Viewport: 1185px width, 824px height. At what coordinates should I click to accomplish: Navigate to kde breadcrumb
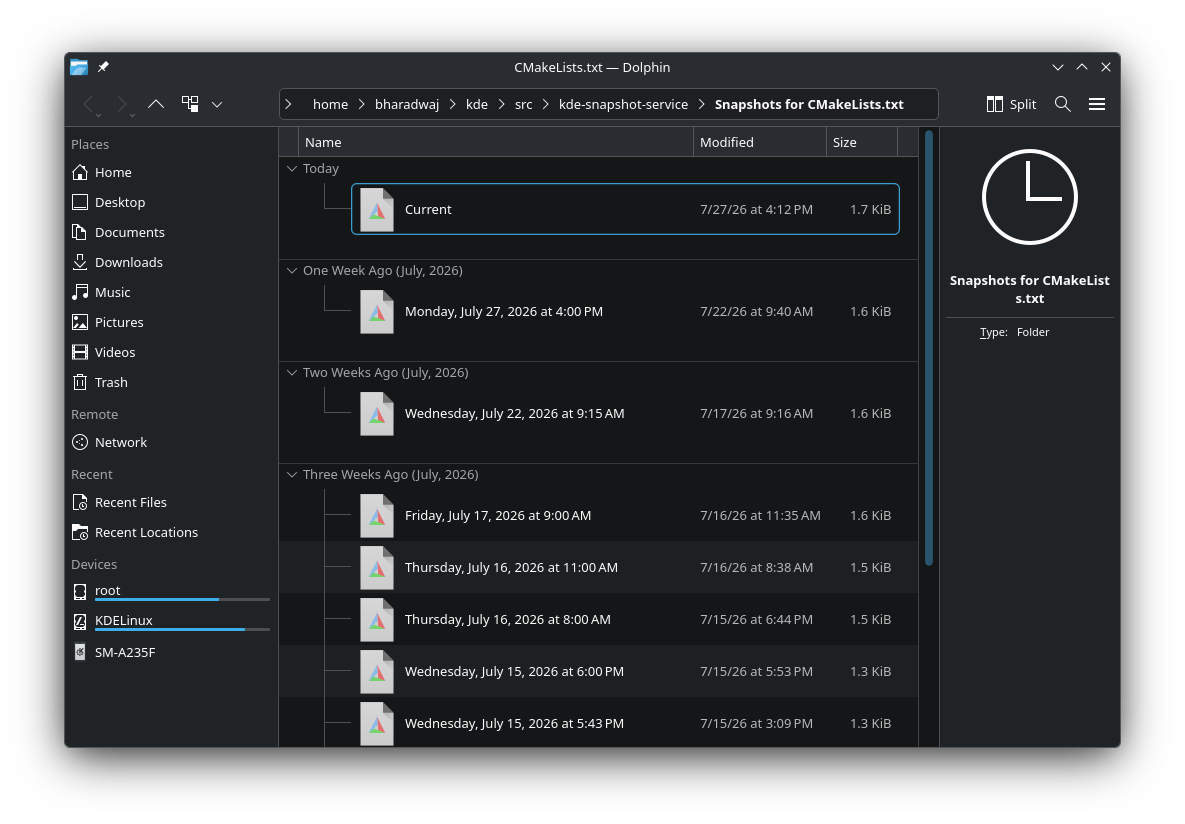477,104
